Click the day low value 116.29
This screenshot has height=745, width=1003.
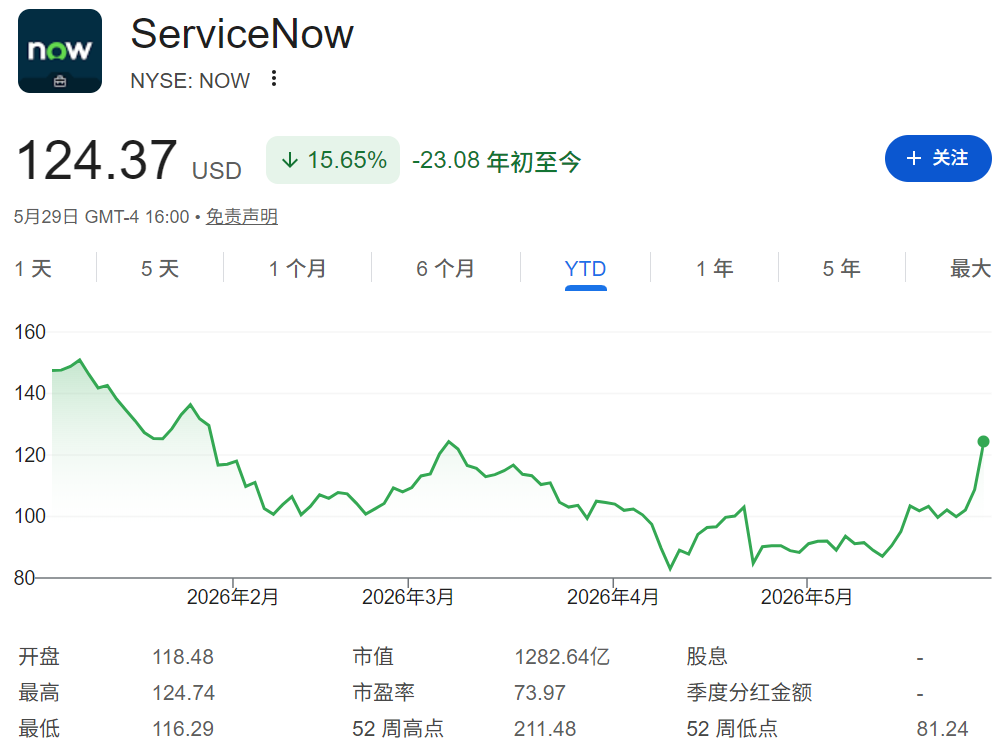pos(183,728)
